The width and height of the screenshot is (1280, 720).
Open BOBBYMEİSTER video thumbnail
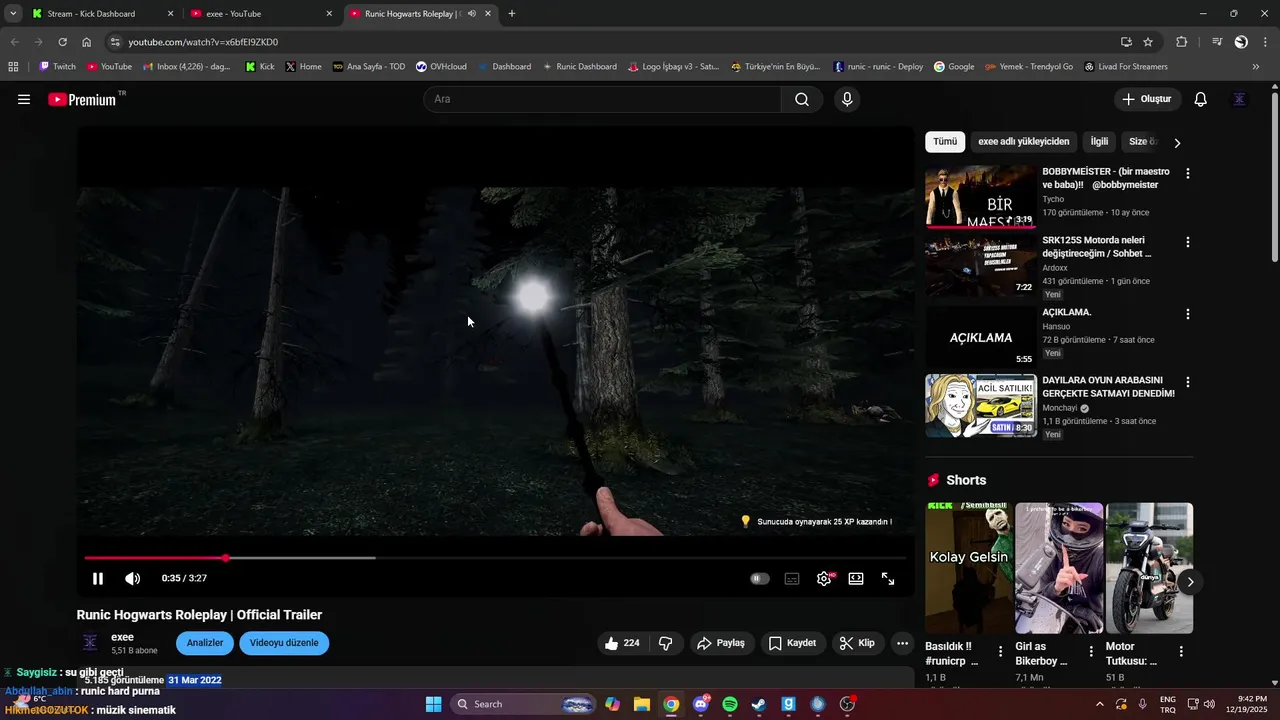tap(980, 197)
